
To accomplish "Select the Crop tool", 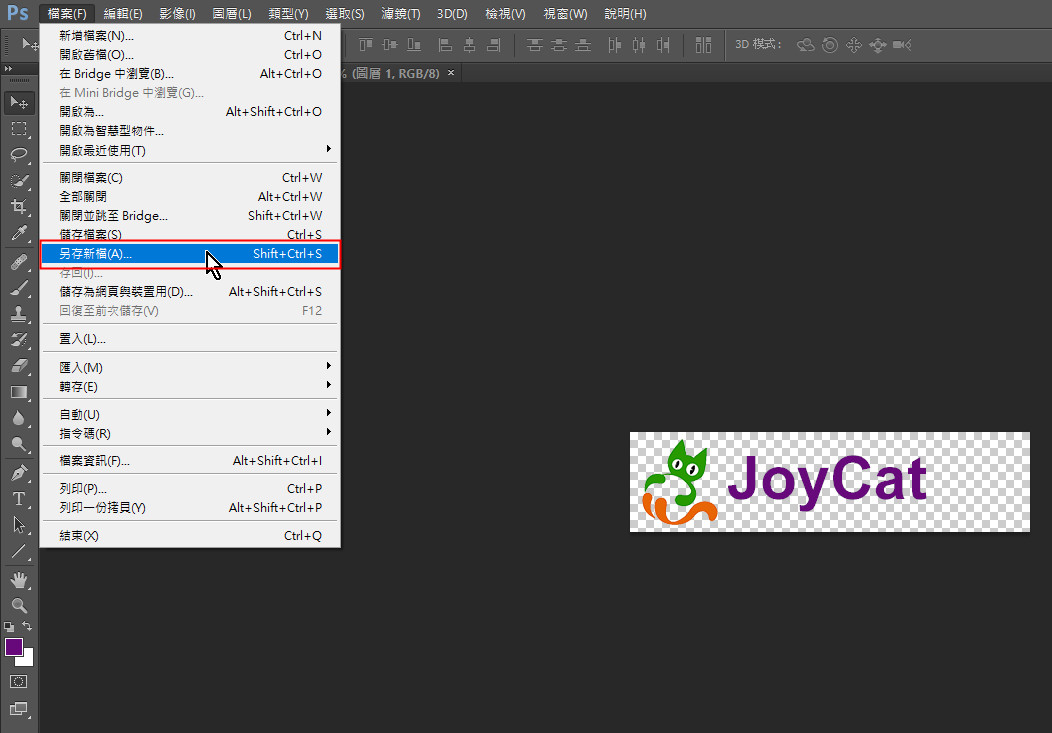I will click(19, 207).
